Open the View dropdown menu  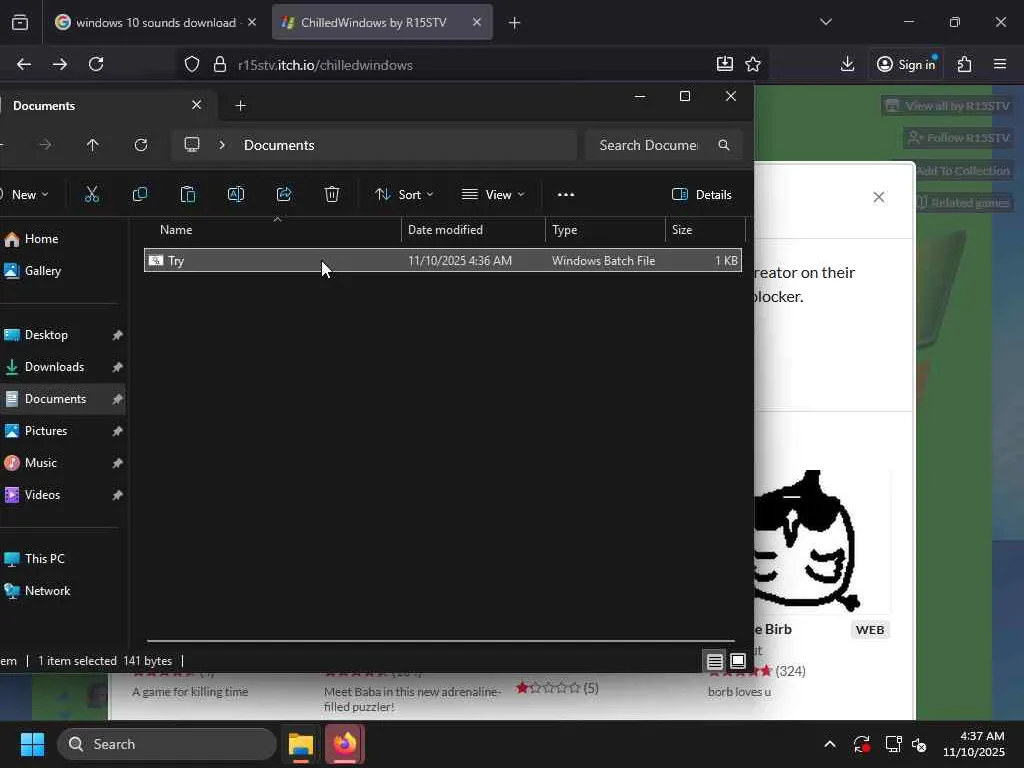pos(493,195)
